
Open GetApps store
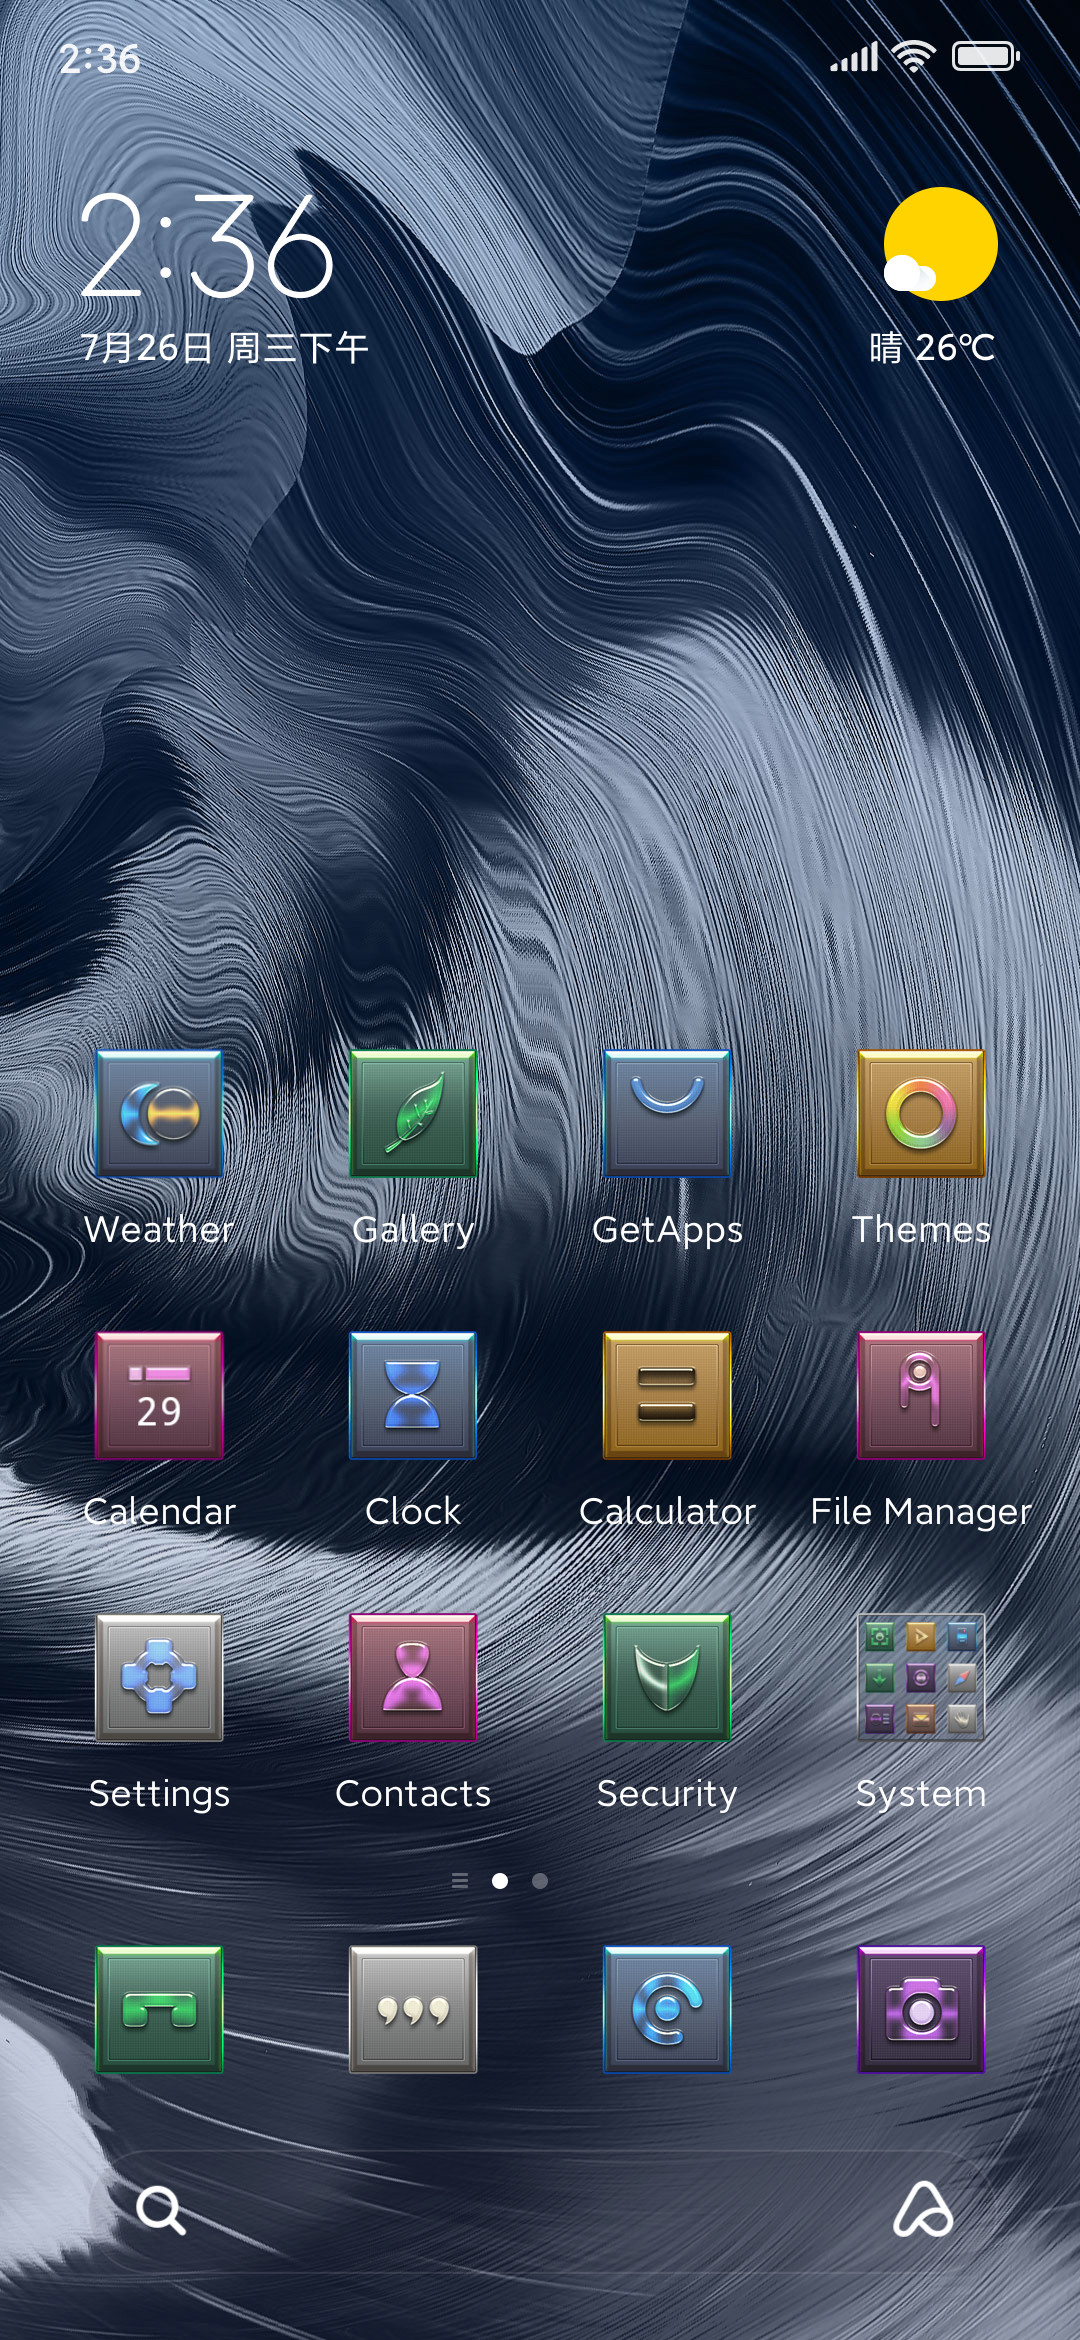pos(667,1113)
